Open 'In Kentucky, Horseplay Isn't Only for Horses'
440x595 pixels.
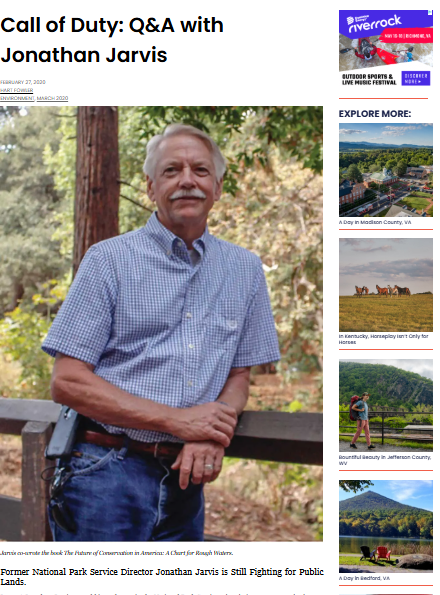[x=383, y=339]
